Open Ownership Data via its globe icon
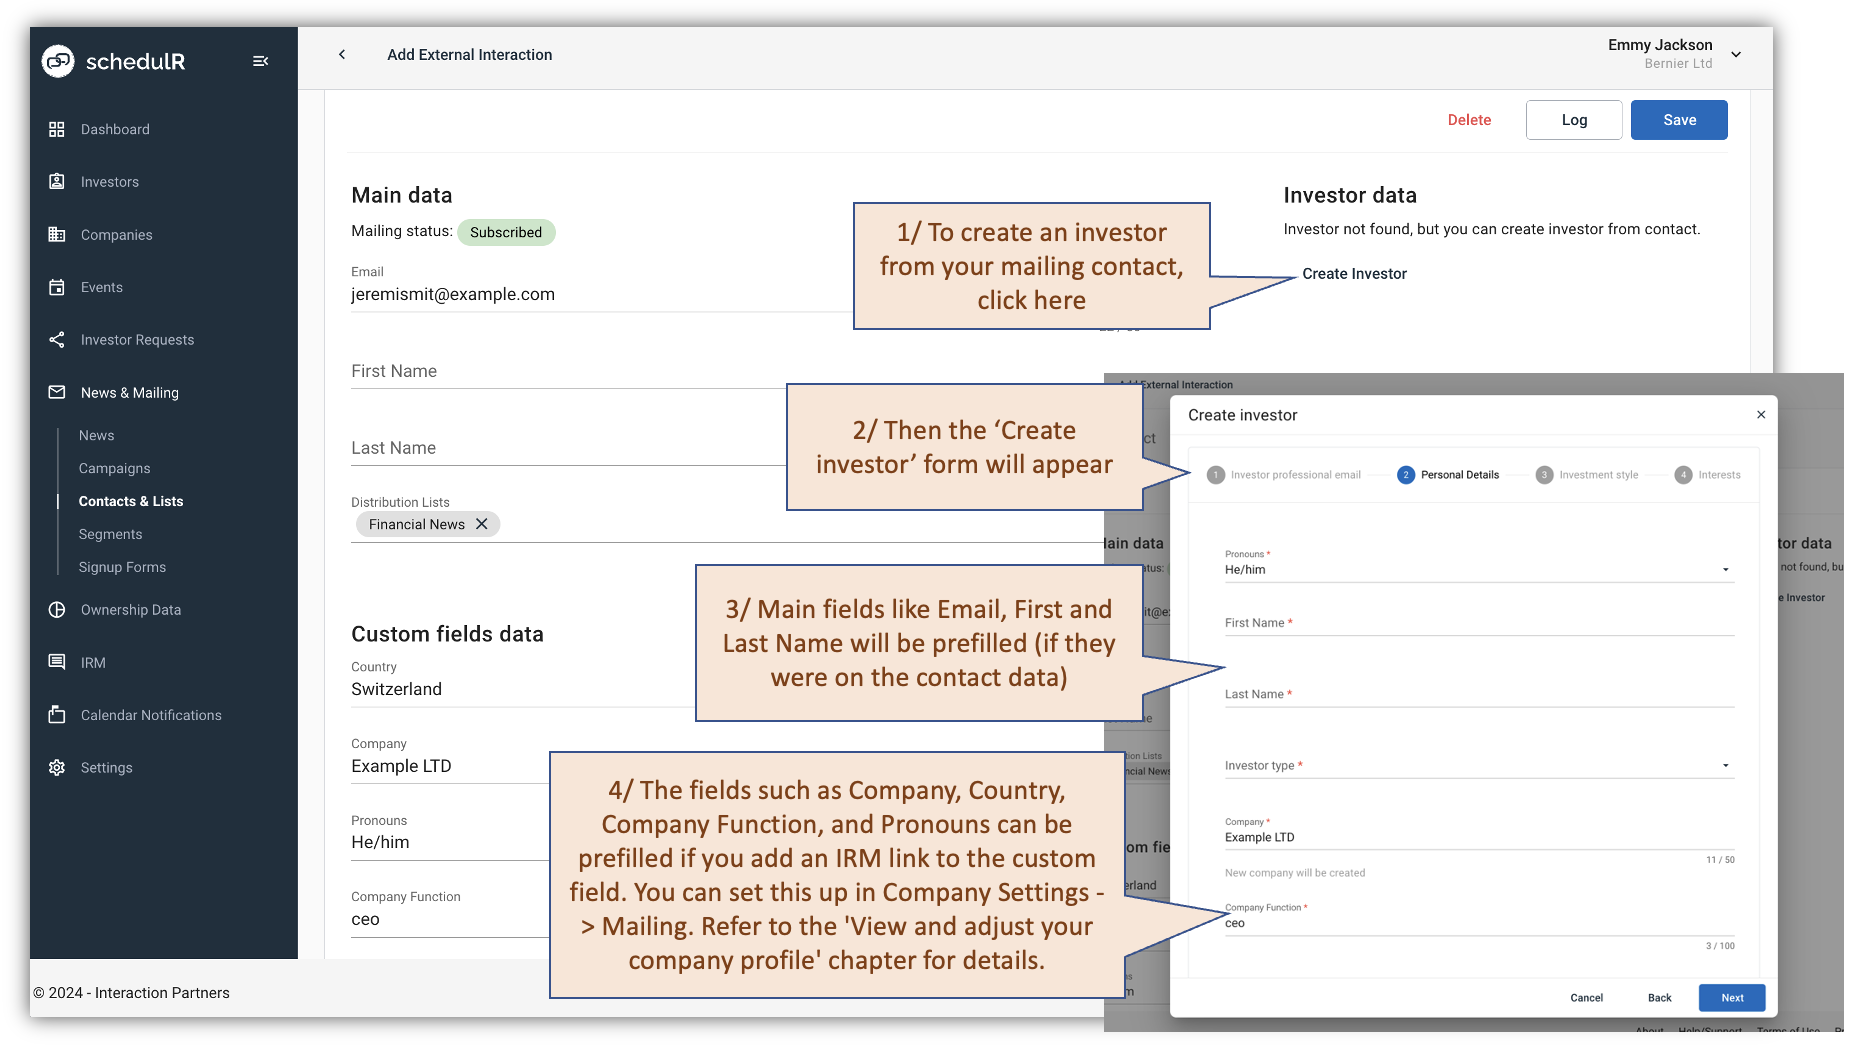 [x=58, y=609]
